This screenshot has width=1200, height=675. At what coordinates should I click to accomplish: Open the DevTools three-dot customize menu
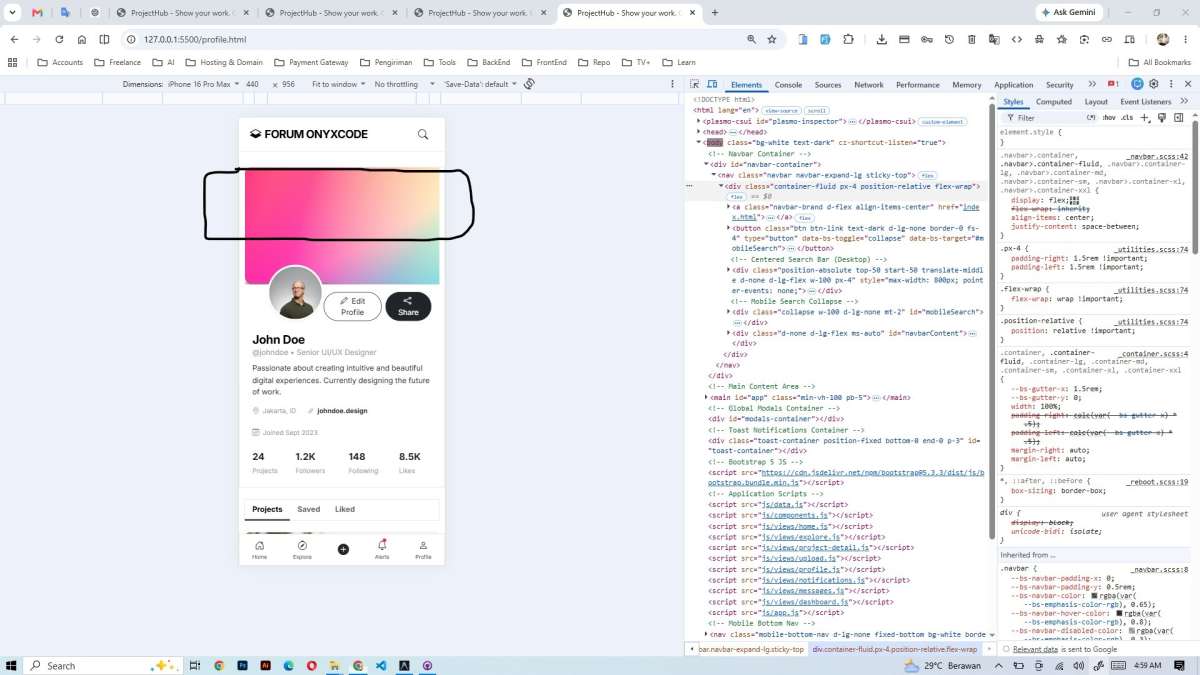click(1169, 84)
